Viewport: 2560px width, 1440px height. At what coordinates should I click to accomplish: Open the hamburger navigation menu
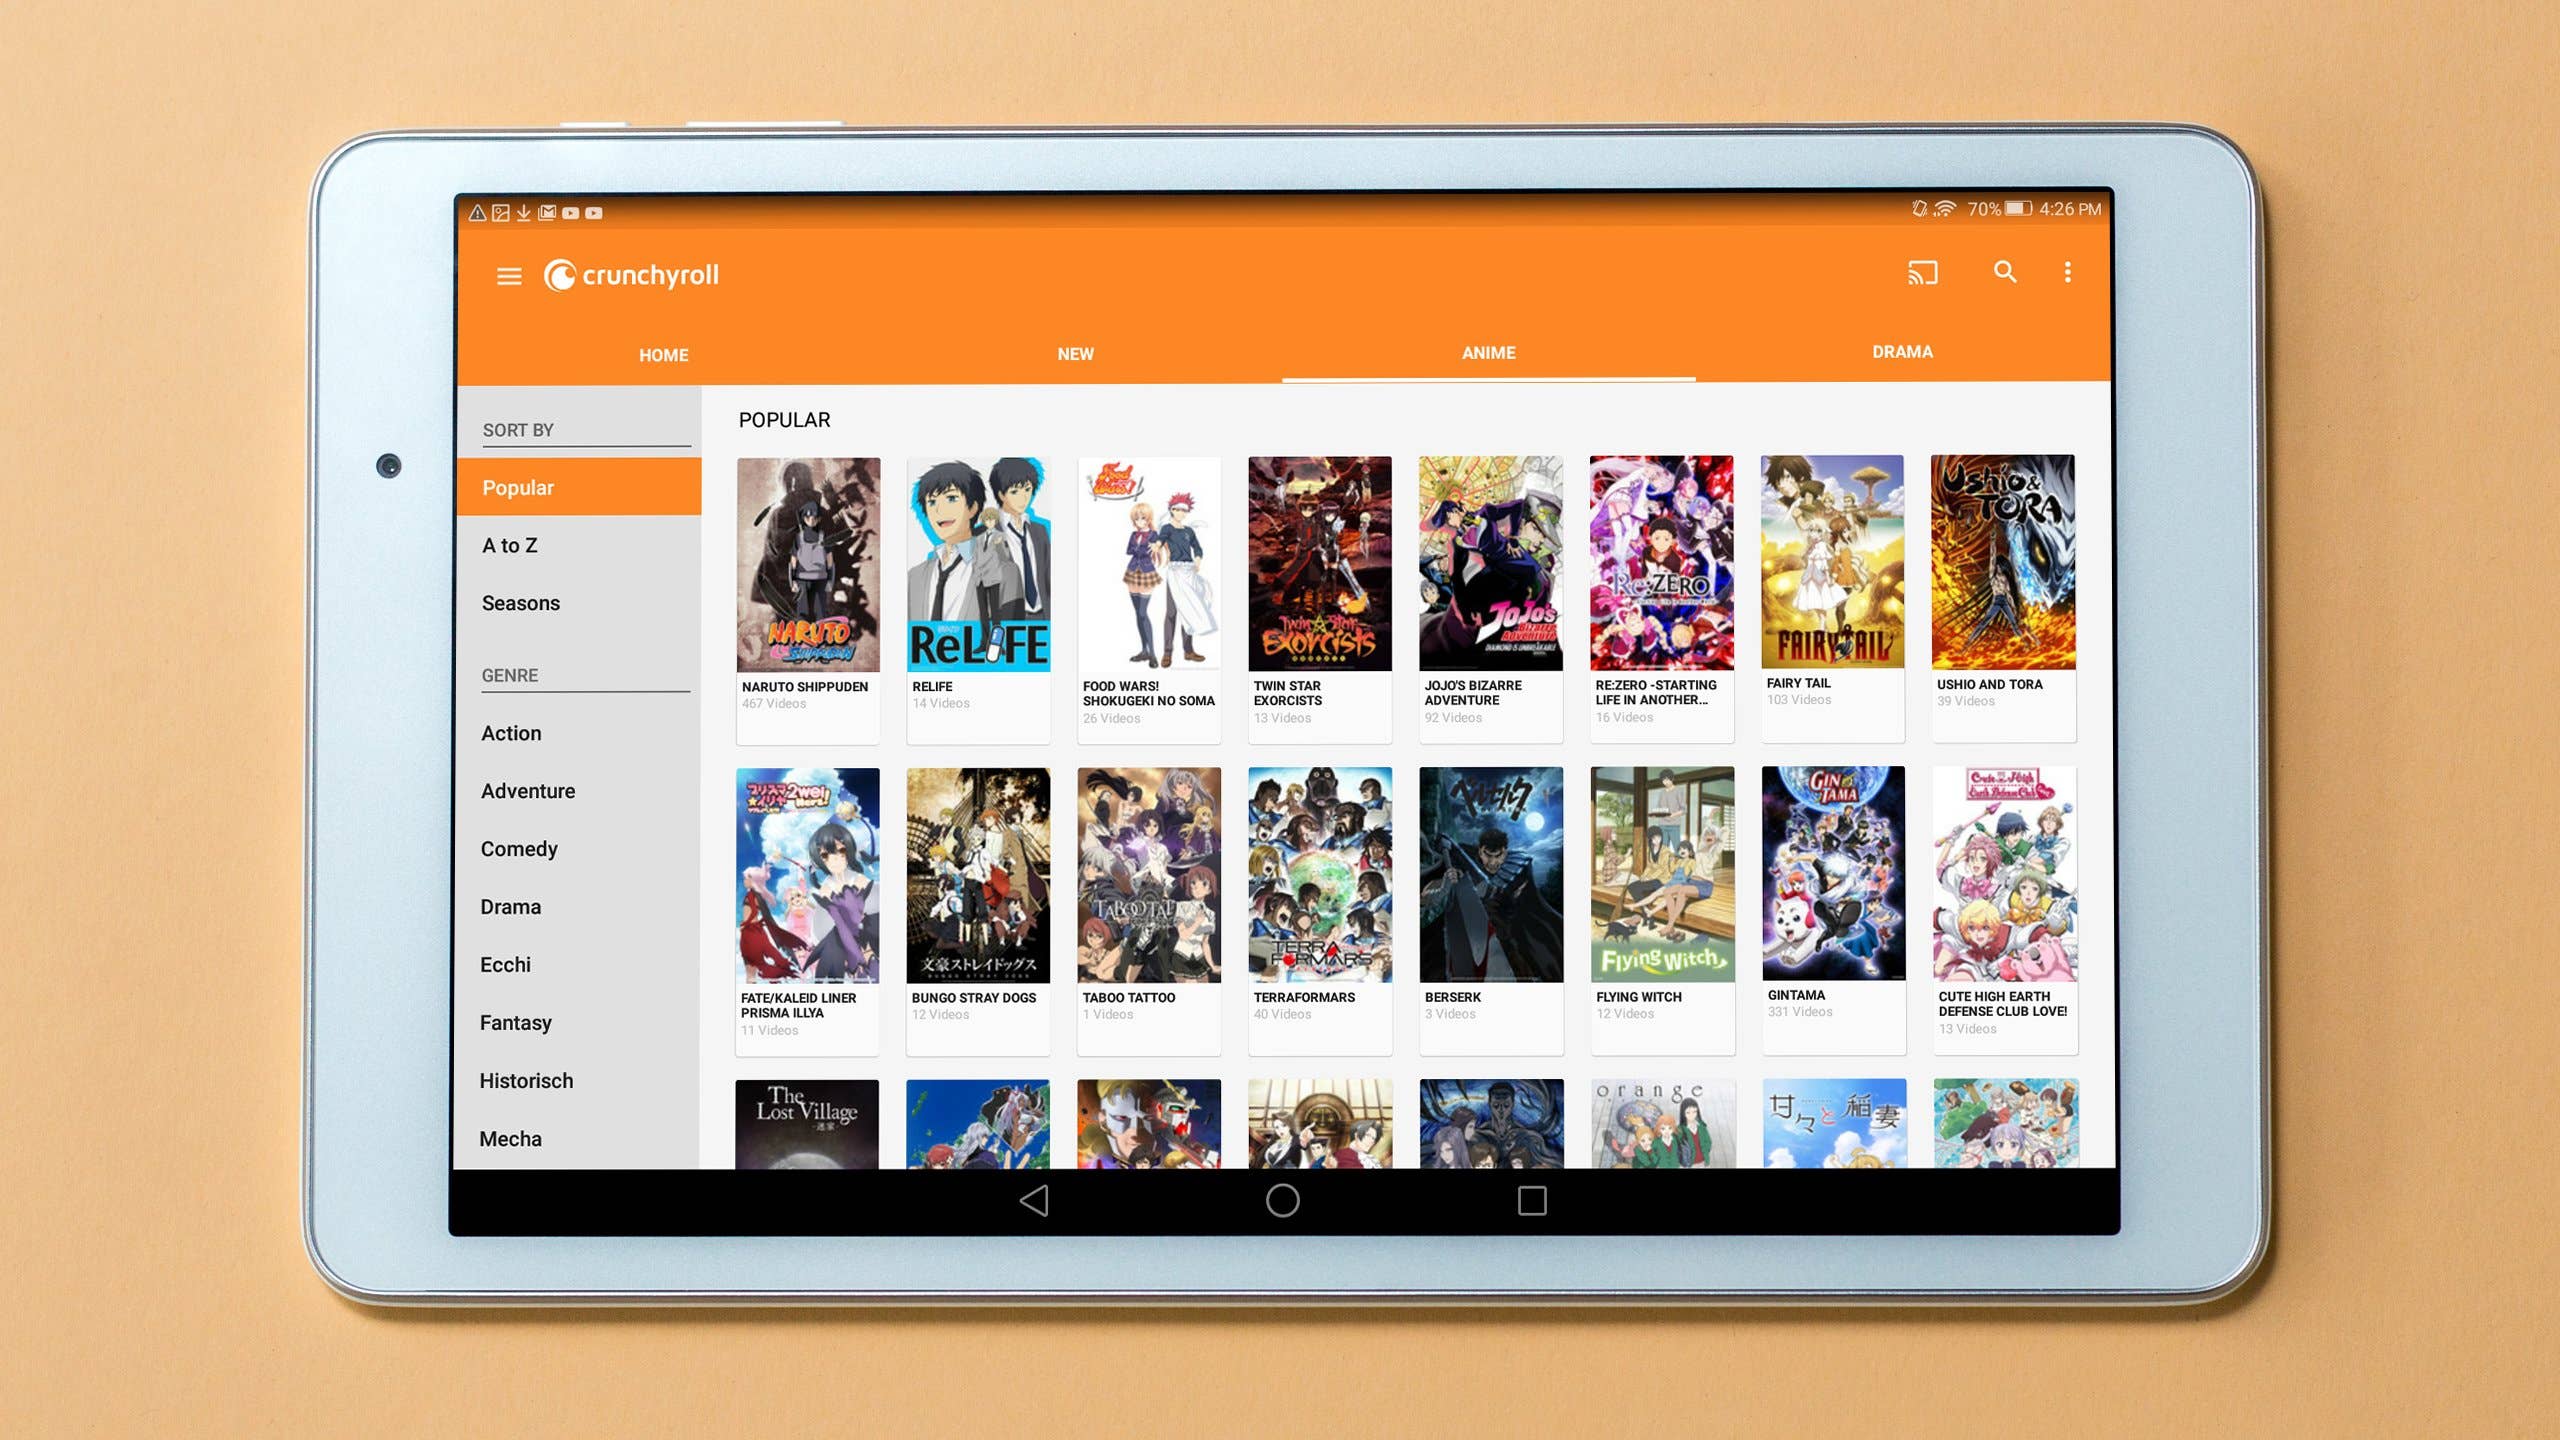click(x=509, y=276)
